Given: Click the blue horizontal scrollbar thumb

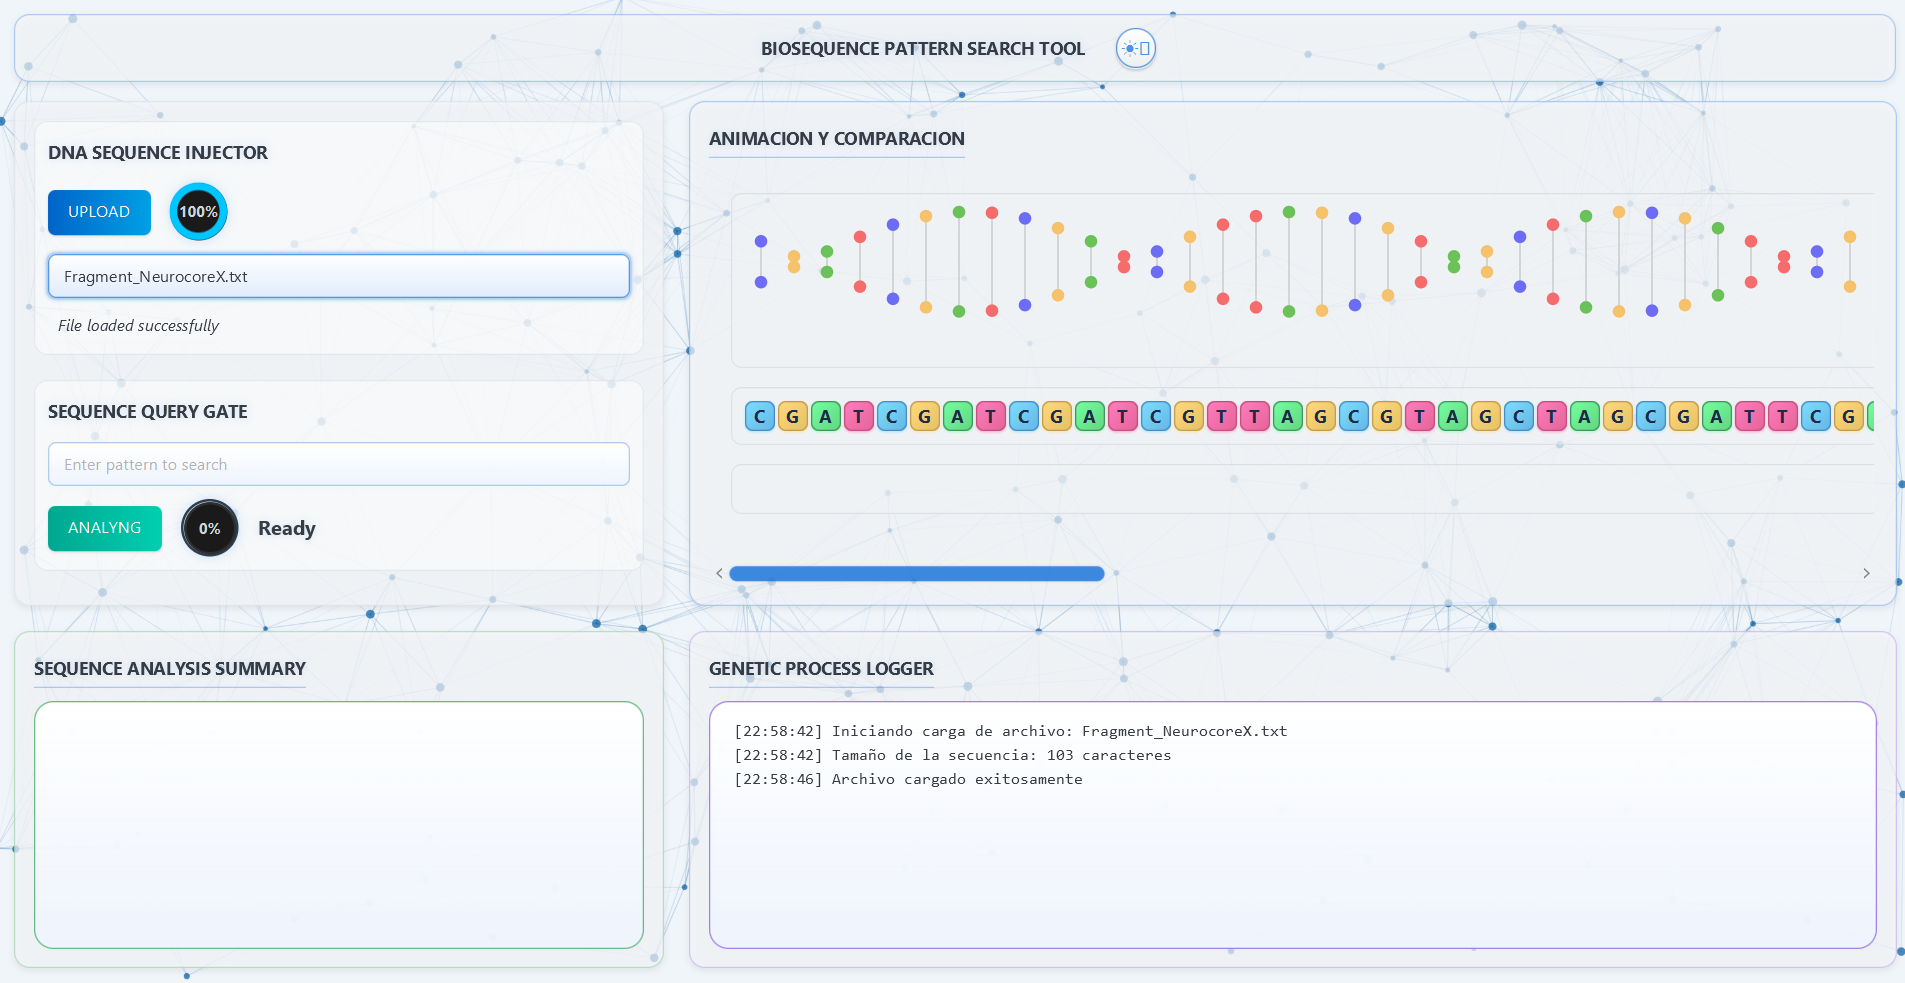Looking at the screenshot, I should pyautogui.click(x=917, y=573).
